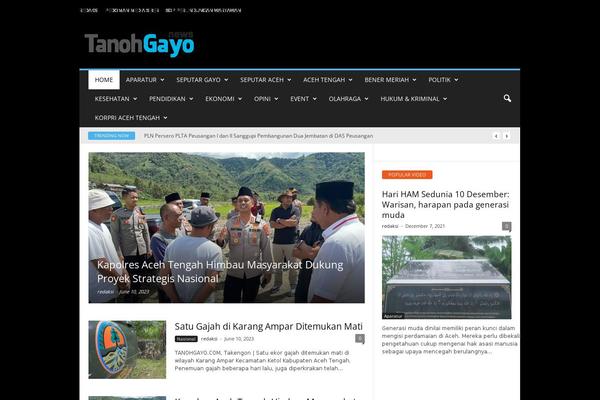This screenshot has width=600, height=400.
Task: Click the TRENDING NOW label
Action: [x=111, y=136]
